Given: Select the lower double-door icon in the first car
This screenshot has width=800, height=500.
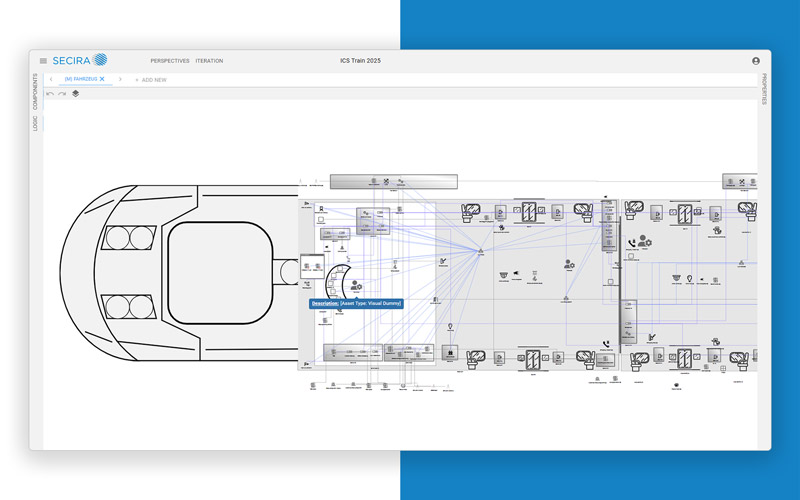Looking at the screenshot, I should click(x=533, y=360).
